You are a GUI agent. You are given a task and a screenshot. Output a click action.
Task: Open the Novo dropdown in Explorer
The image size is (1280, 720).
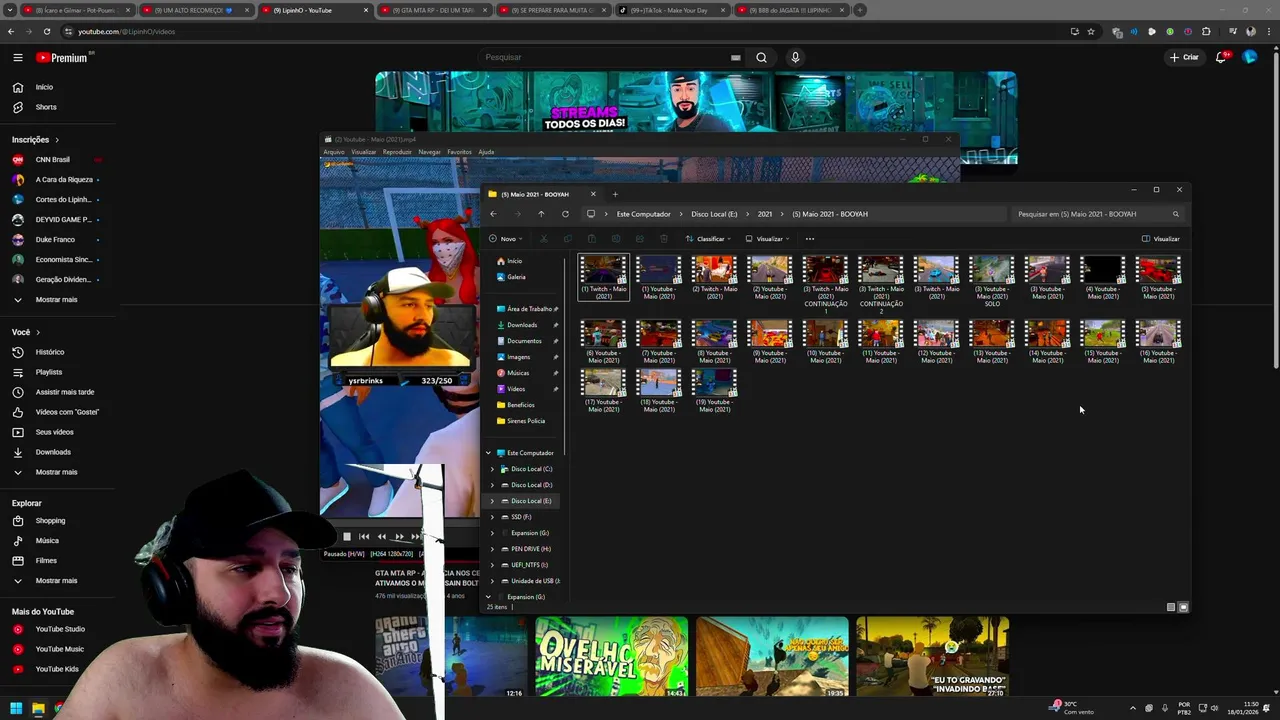[x=506, y=239]
